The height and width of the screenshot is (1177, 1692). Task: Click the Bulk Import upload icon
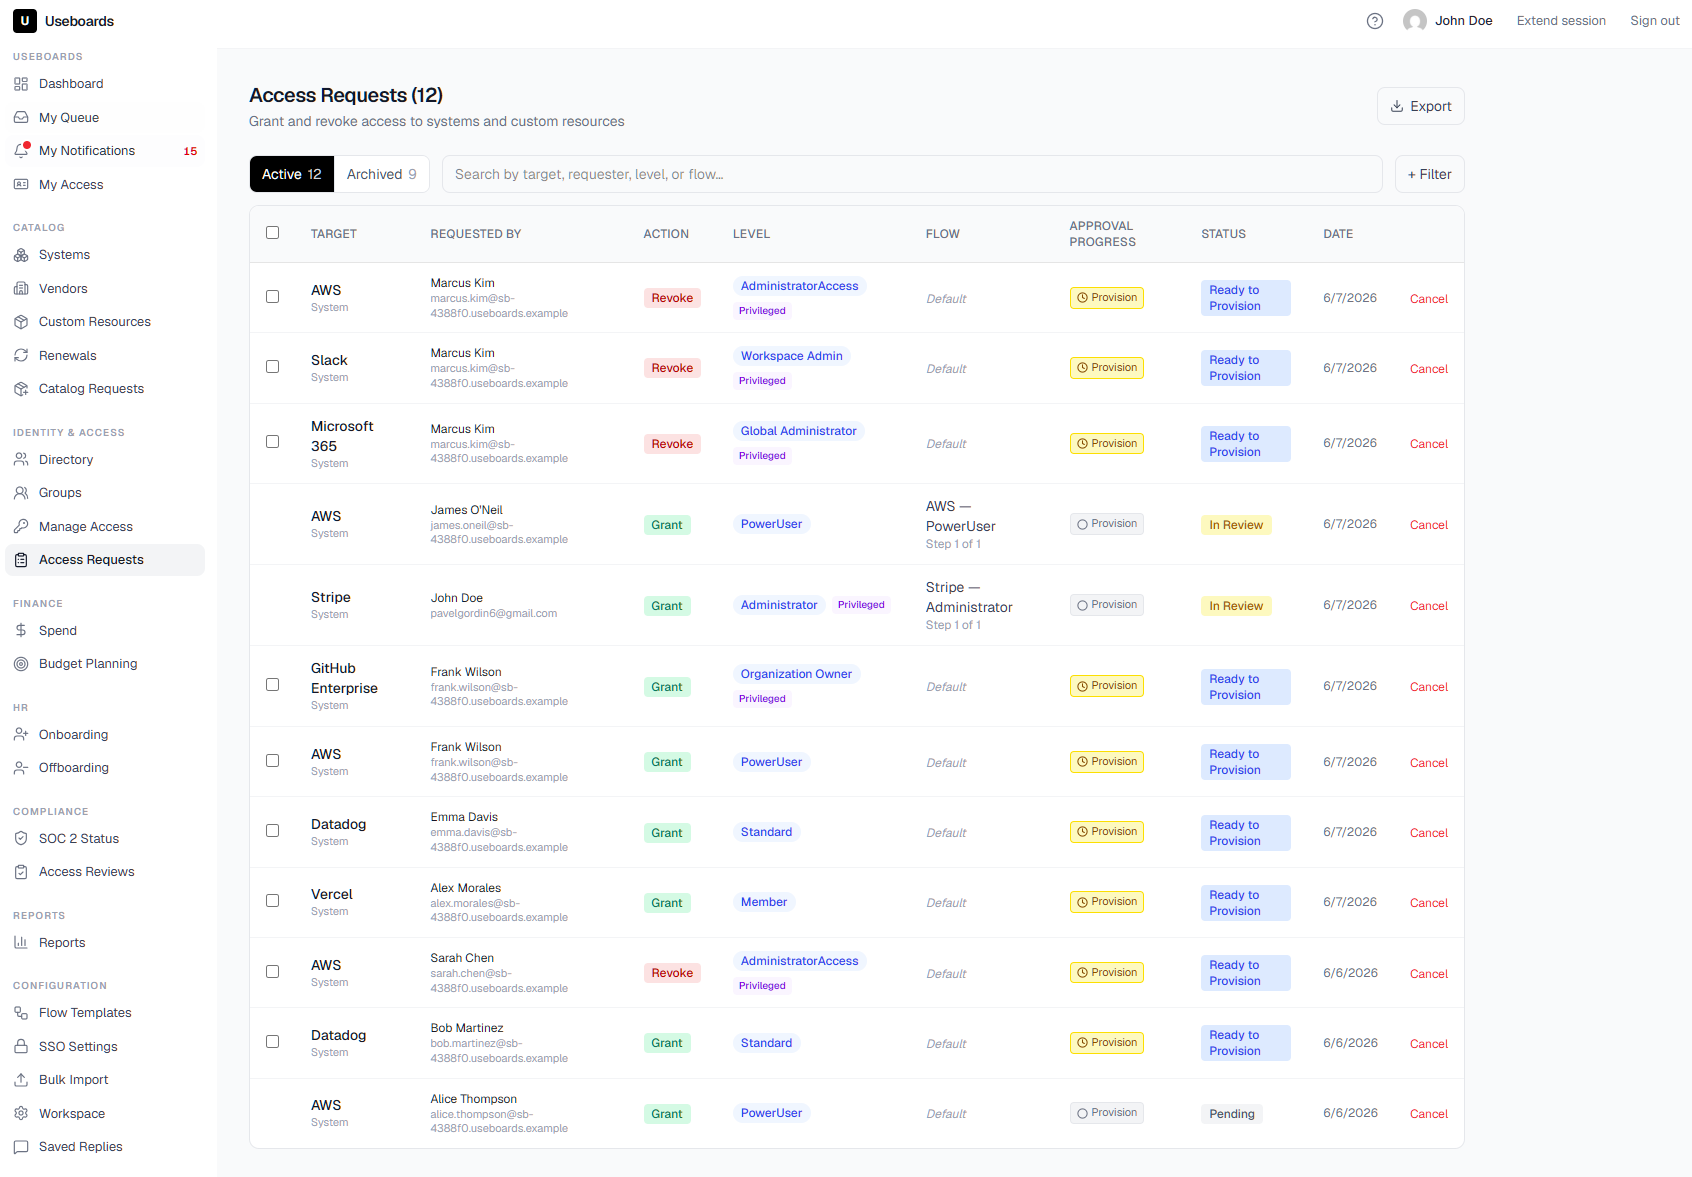click(x=21, y=1080)
